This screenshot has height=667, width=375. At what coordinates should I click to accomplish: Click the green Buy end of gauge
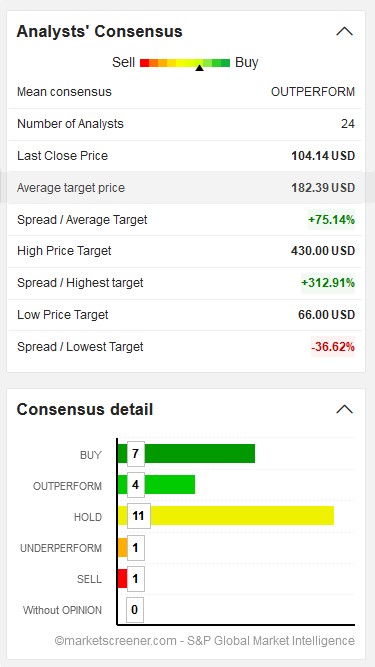[x=225, y=63]
